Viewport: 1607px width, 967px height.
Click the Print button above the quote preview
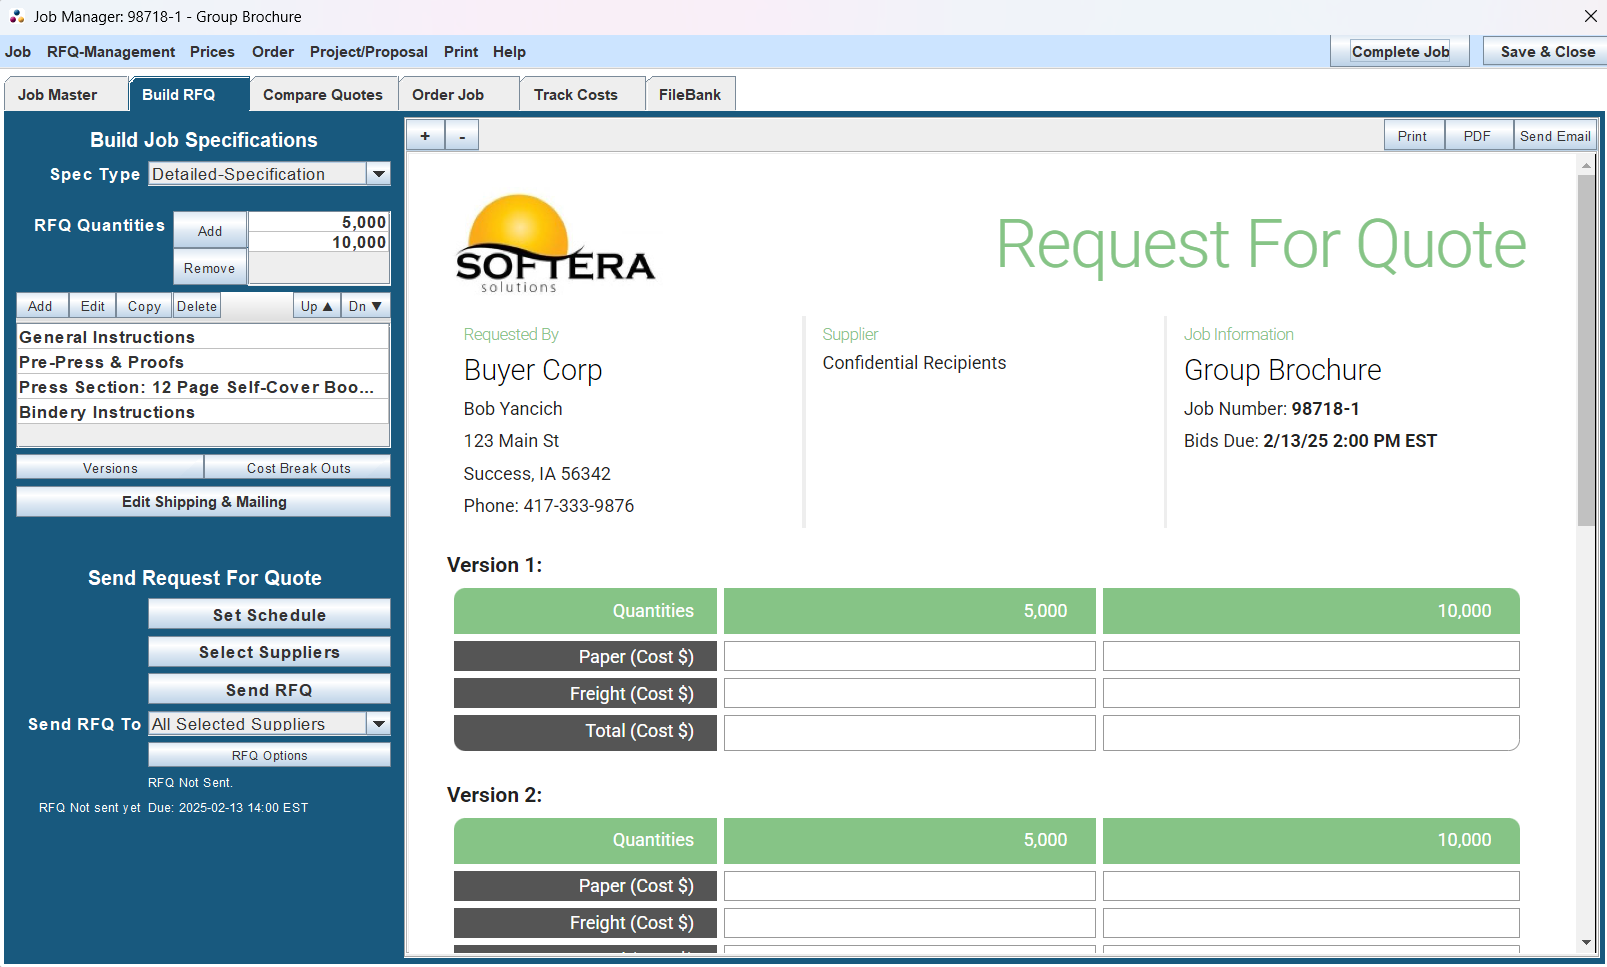click(x=1413, y=135)
